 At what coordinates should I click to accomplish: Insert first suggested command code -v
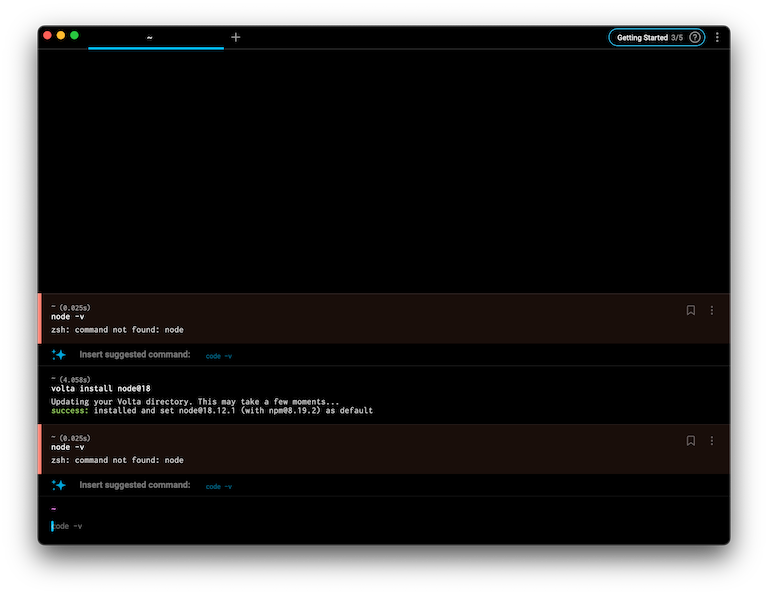click(218, 356)
